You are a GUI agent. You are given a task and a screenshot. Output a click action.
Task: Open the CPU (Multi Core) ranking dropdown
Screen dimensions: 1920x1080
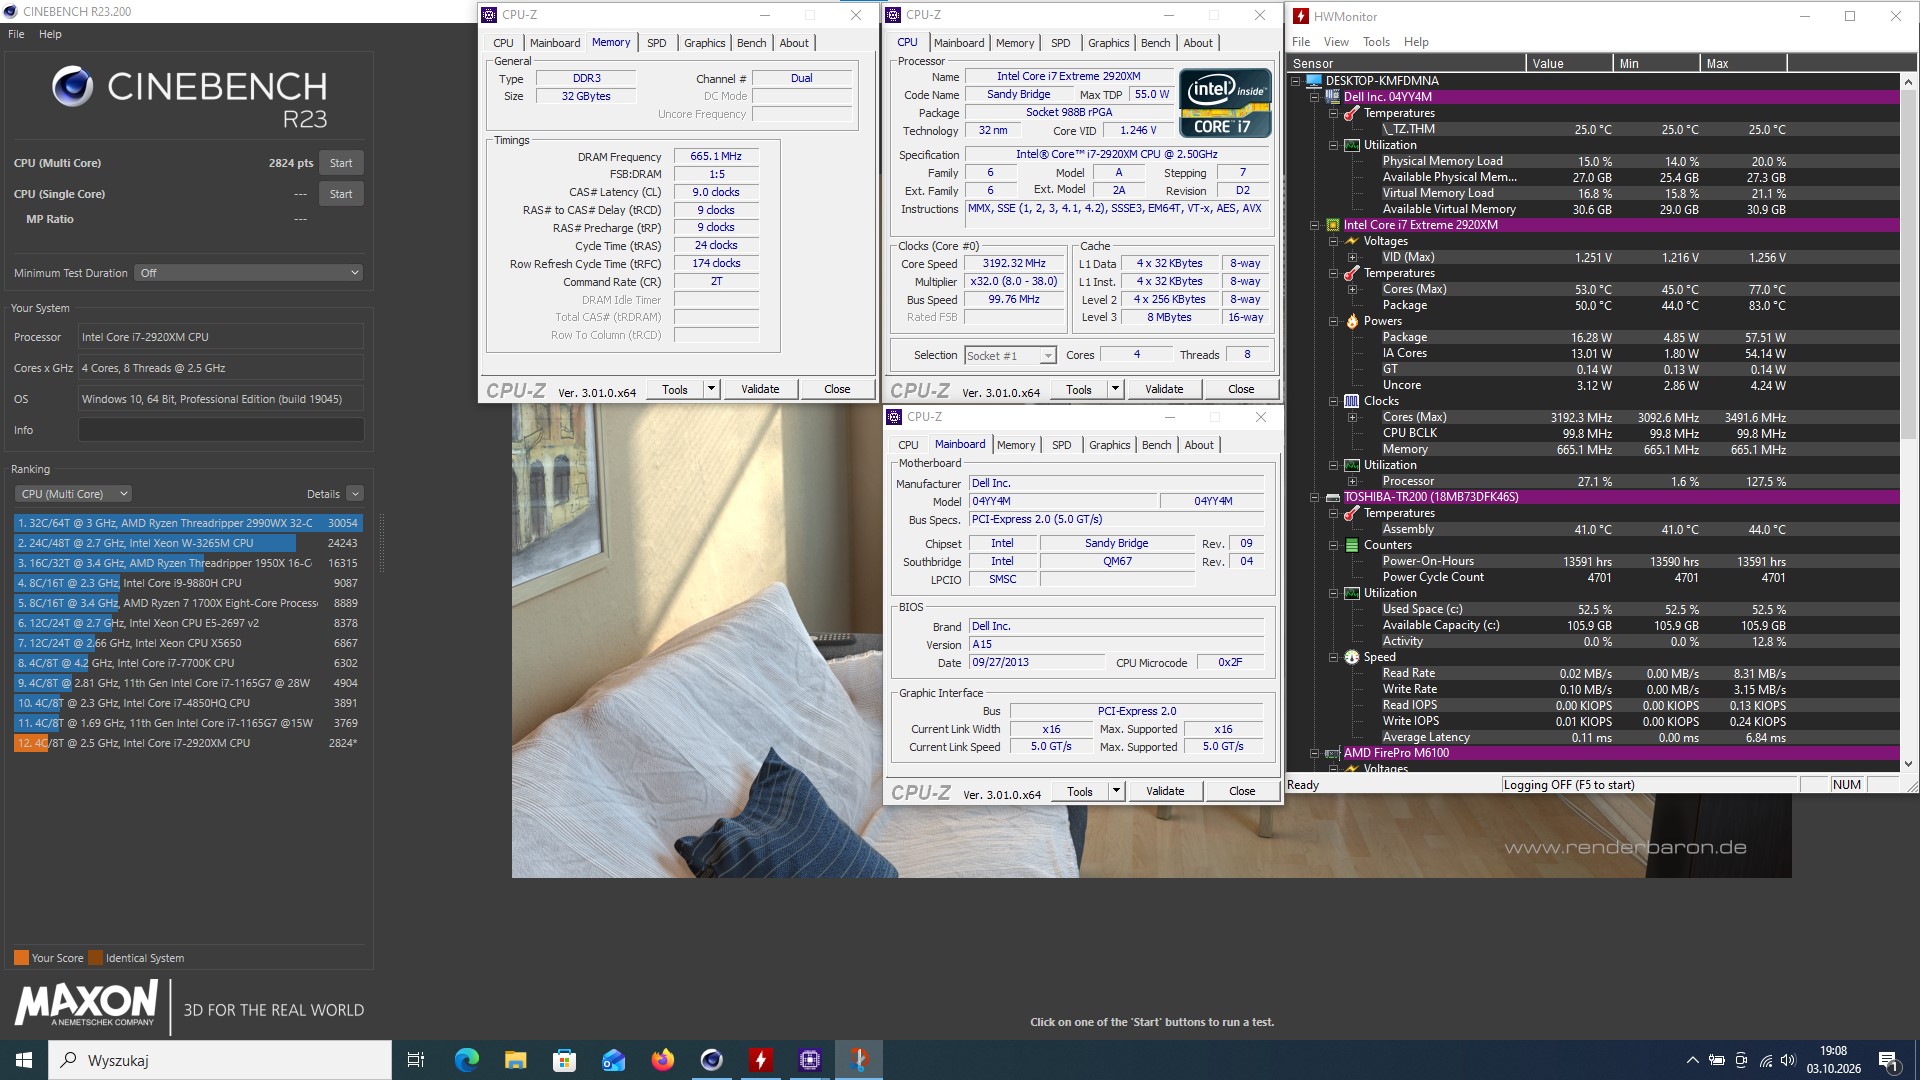pyautogui.click(x=73, y=494)
